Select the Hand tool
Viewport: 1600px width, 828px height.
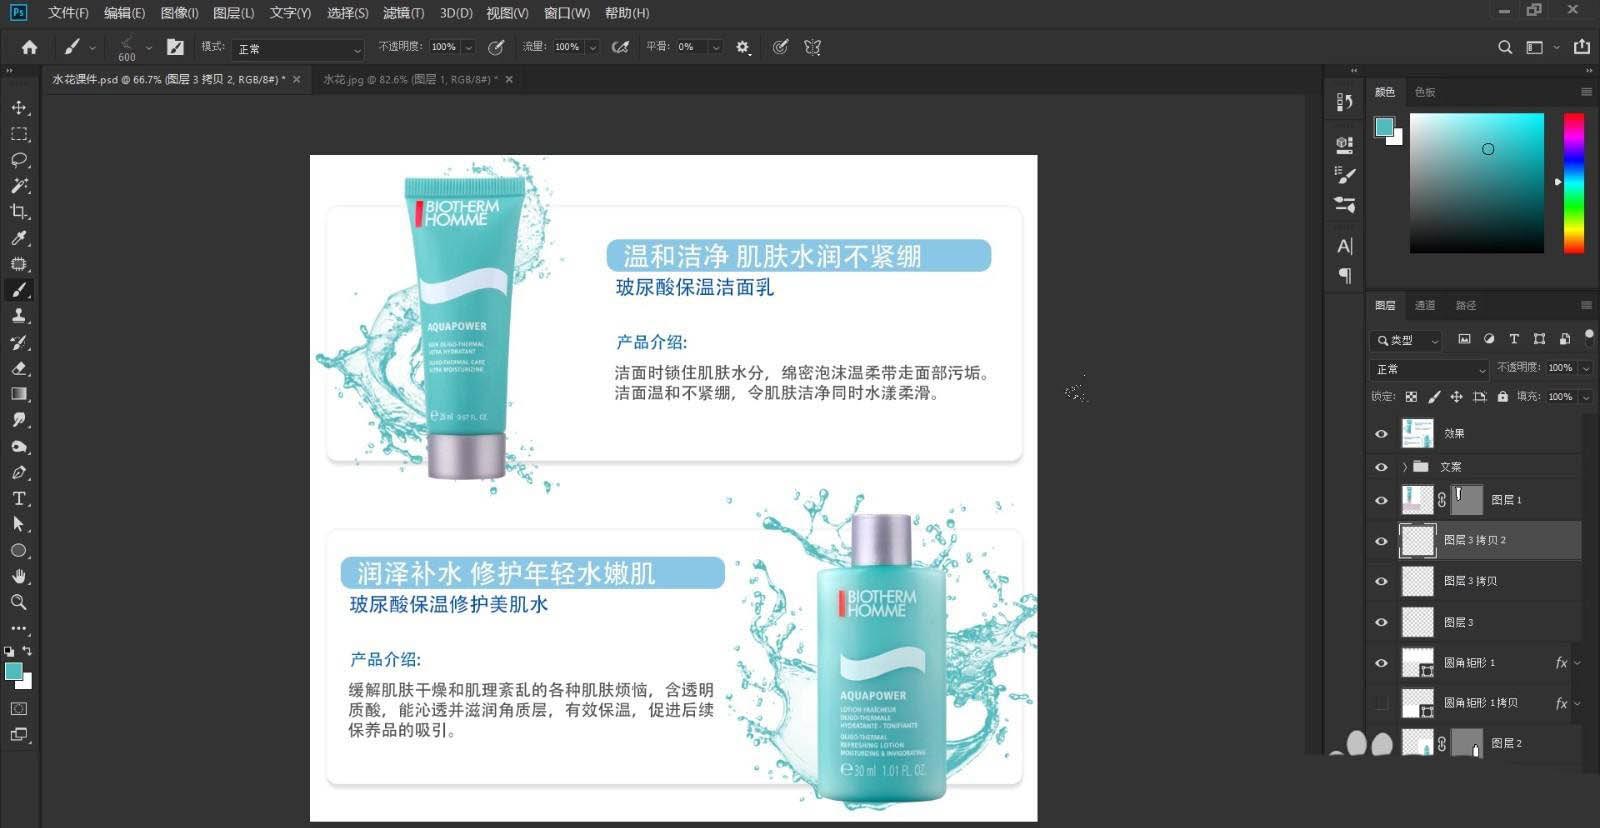point(19,576)
